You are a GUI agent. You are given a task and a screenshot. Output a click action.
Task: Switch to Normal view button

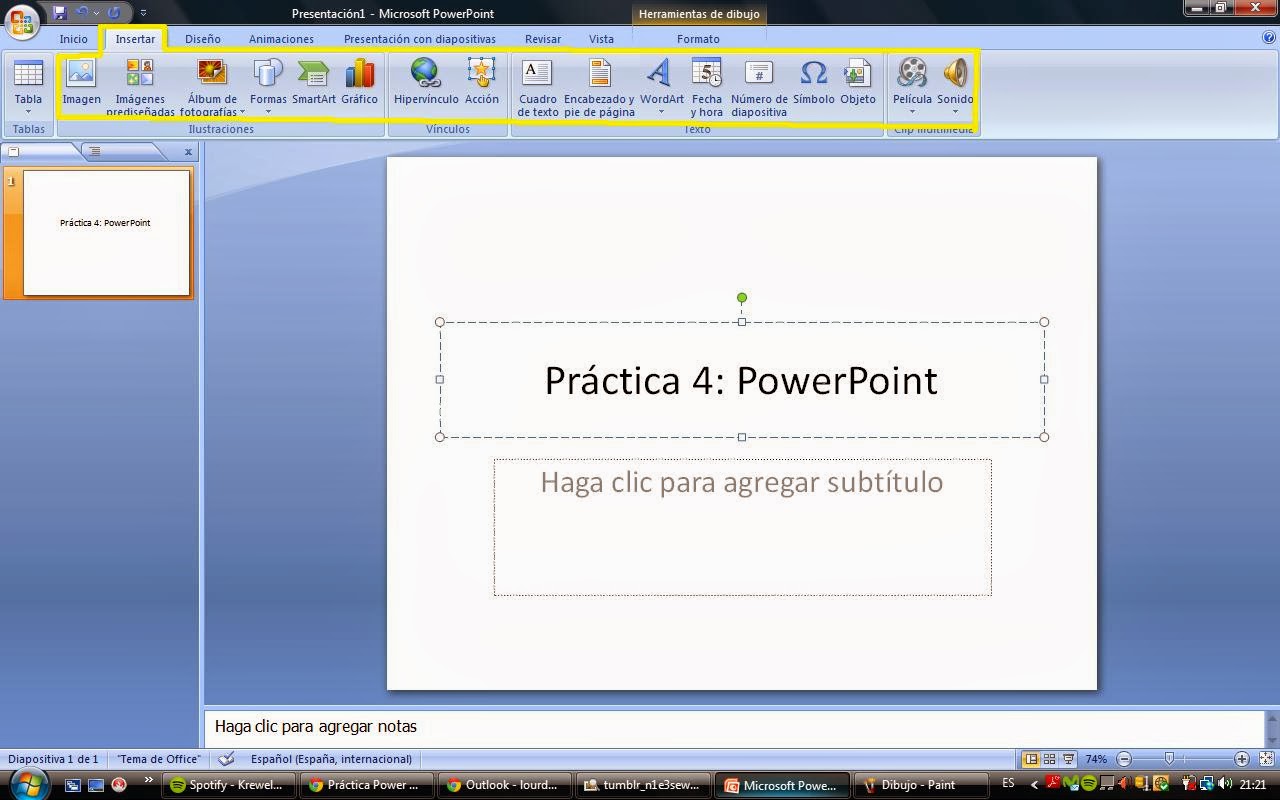pos(1031,759)
